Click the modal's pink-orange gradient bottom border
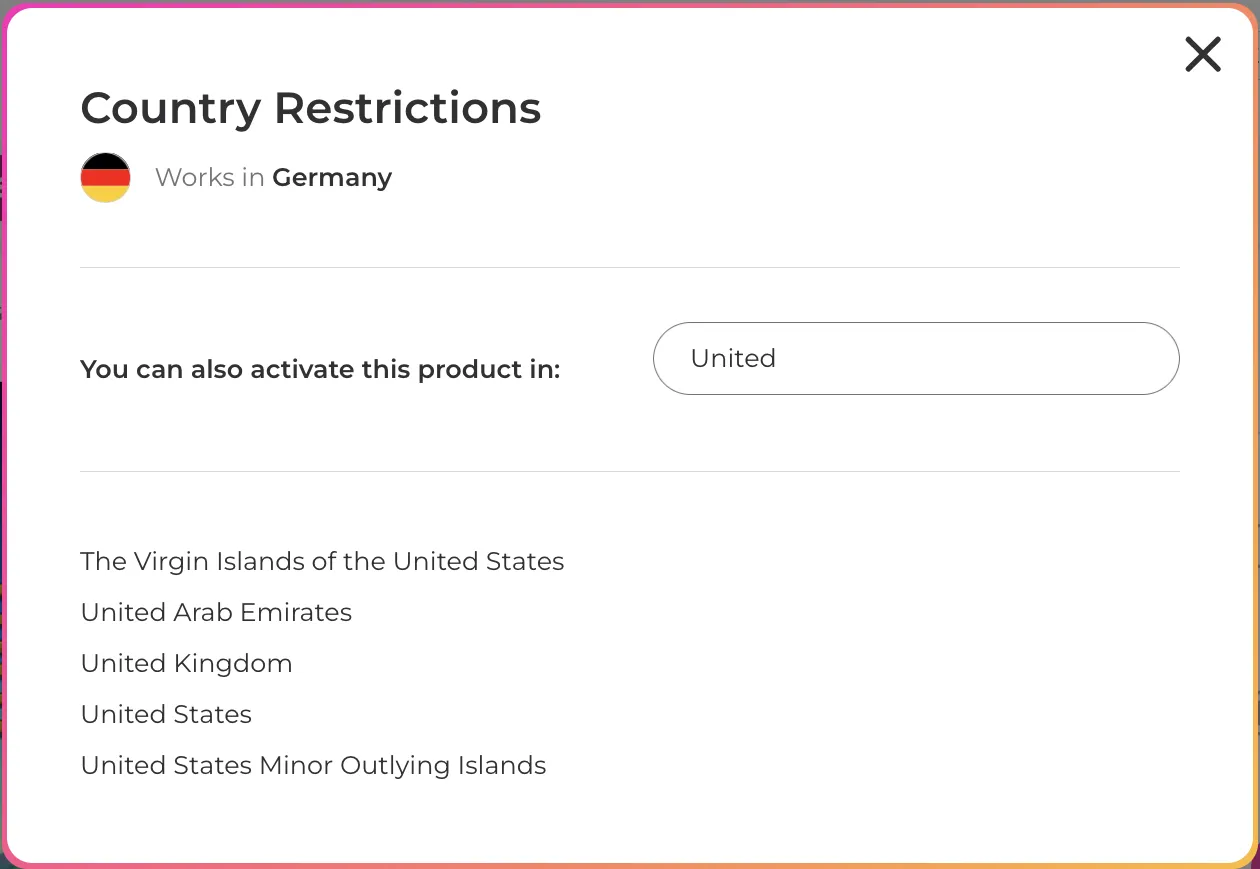Image resolution: width=1260 pixels, height=869 pixels. (630, 865)
